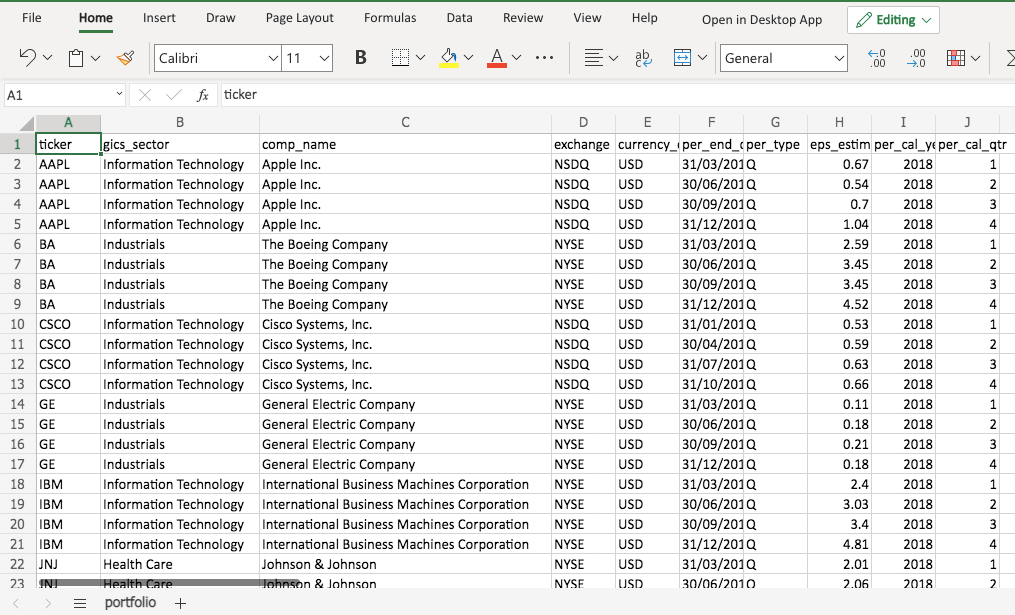The width and height of the screenshot is (1015, 615).
Task: Apply the yellow fill color
Action: pos(449,58)
